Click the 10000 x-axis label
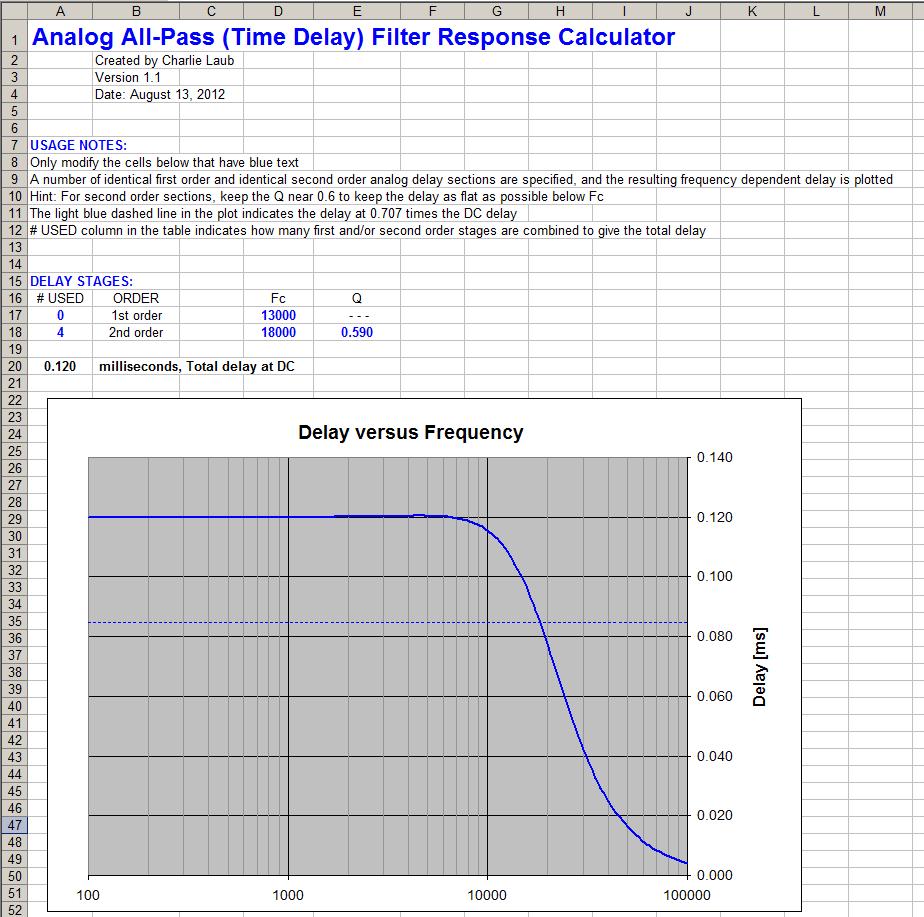The image size is (924, 917). point(487,895)
